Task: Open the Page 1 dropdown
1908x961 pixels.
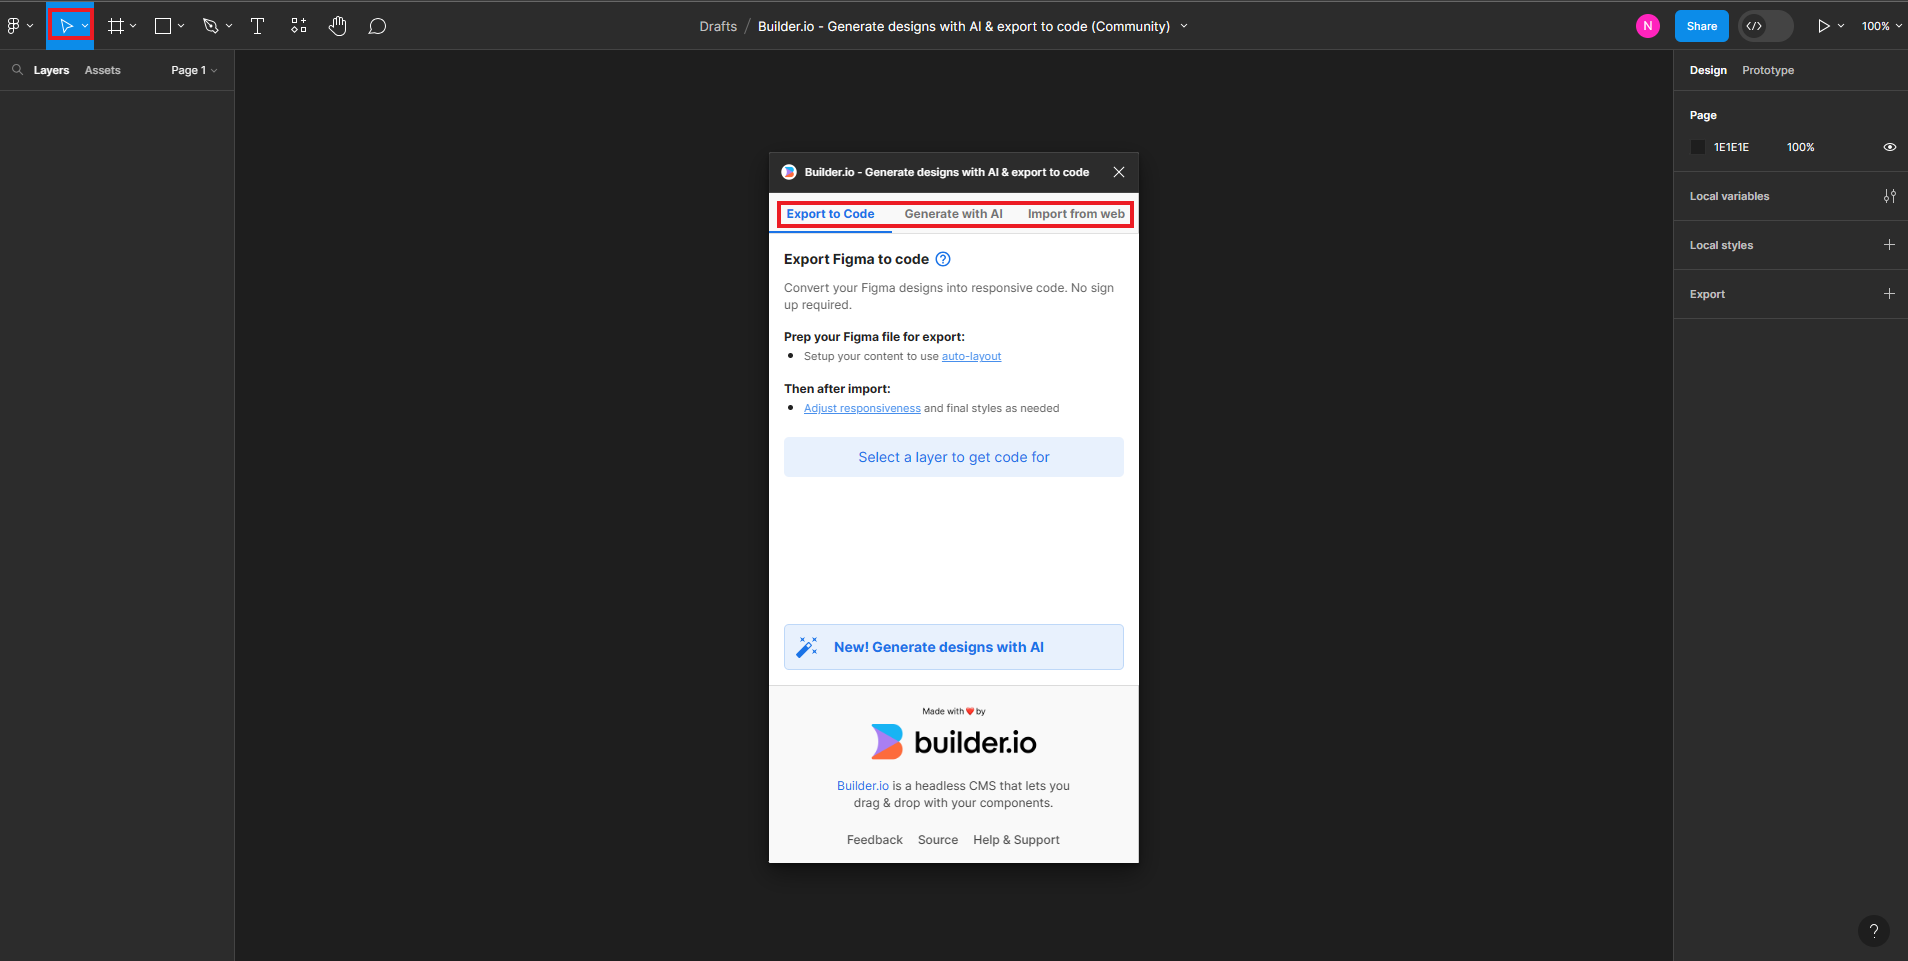Action: (194, 70)
